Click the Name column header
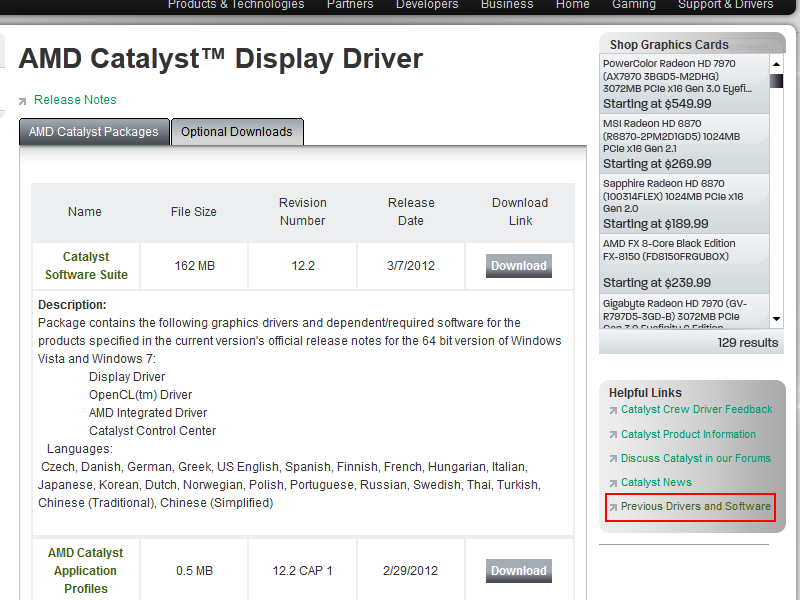 (85, 212)
